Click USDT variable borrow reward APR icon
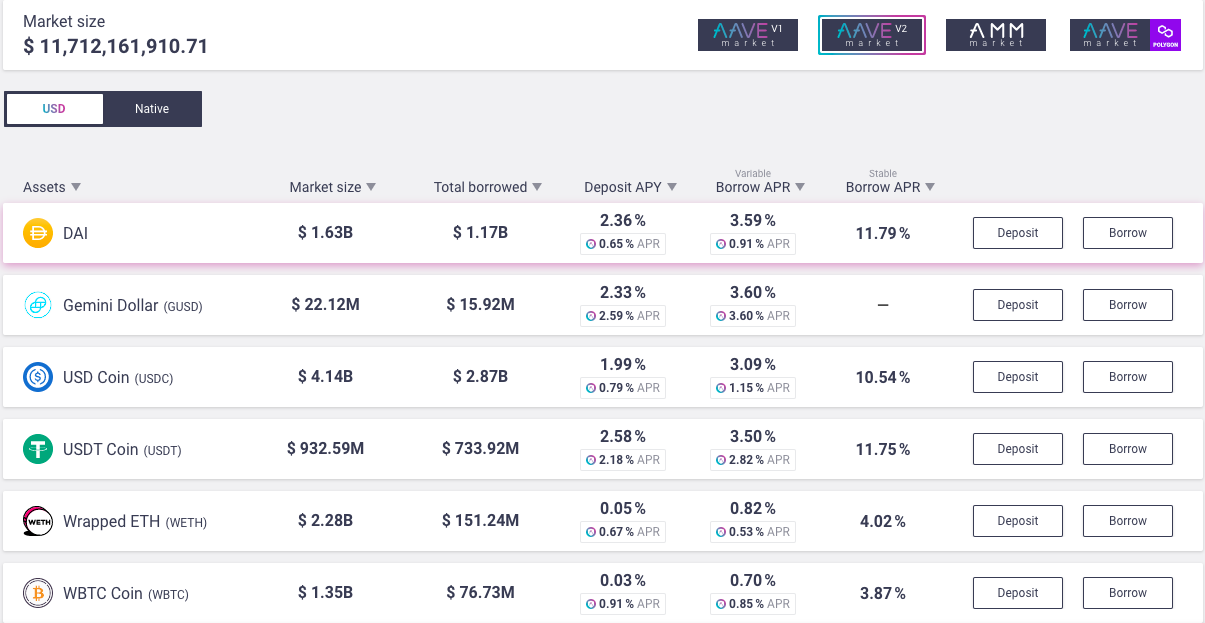Image resolution: width=1205 pixels, height=623 pixels. coord(721,460)
